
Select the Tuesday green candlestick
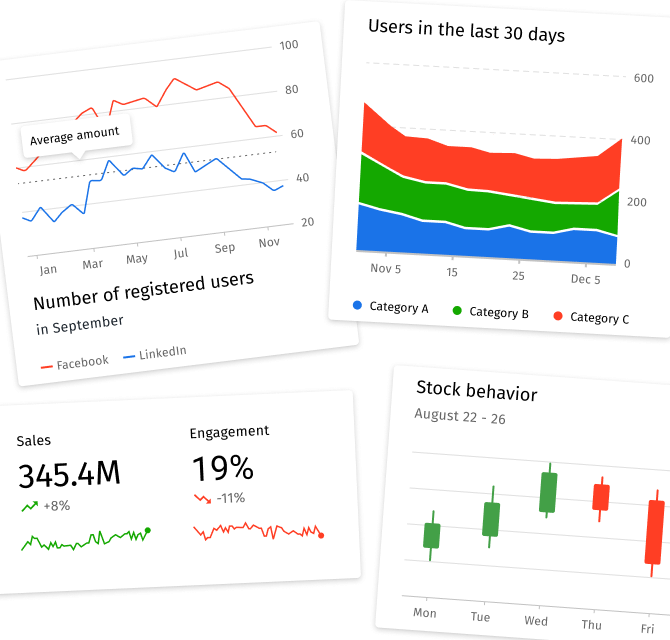pos(491,517)
